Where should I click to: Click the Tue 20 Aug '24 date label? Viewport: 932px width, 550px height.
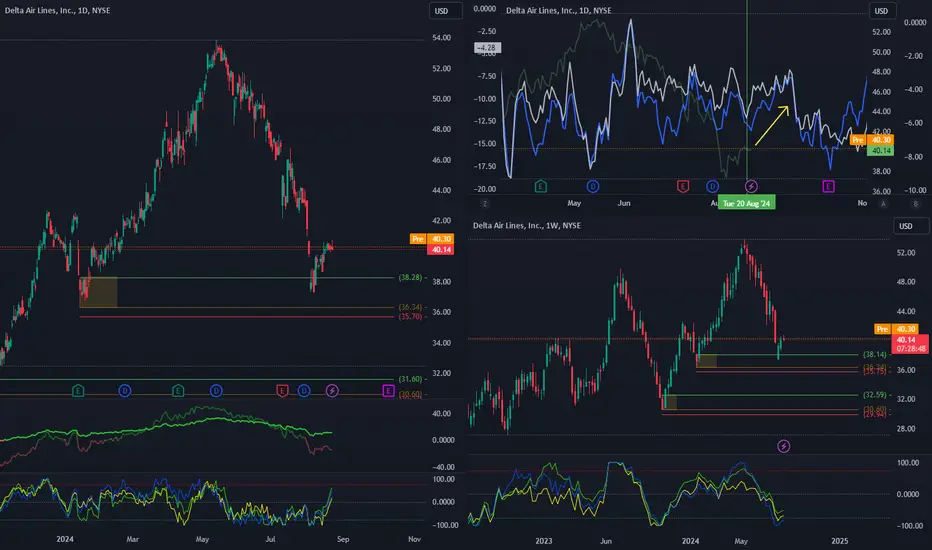tap(747, 203)
